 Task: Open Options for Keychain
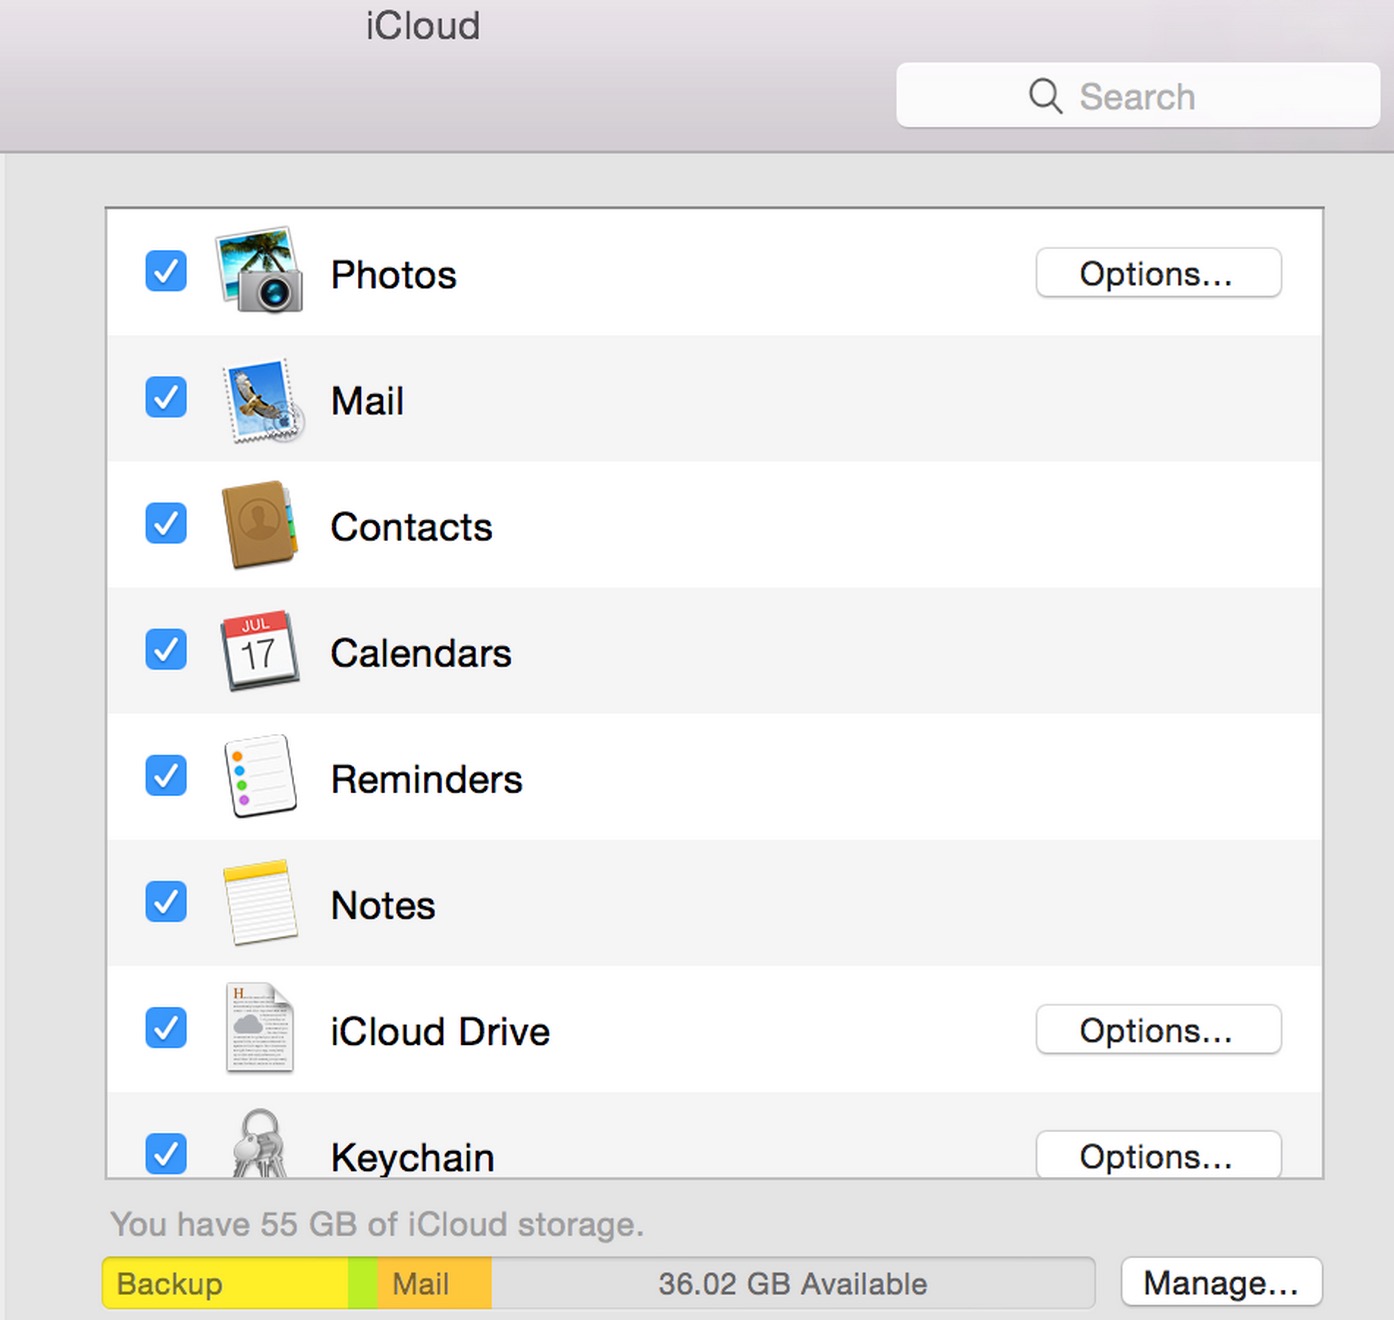1158,1155
